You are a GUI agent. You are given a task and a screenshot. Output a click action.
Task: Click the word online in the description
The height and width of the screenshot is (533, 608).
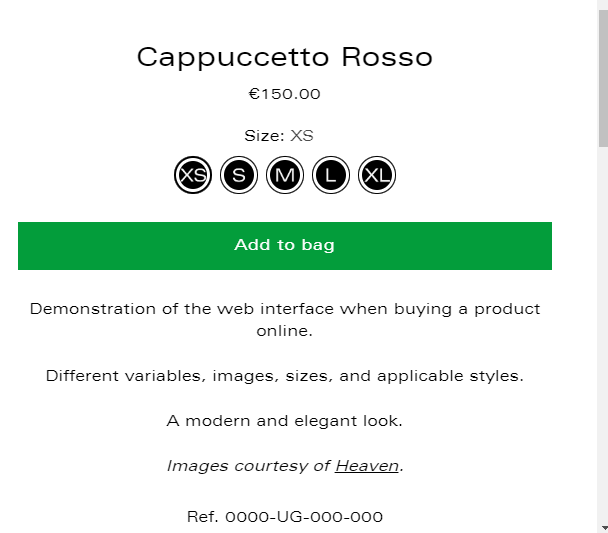tap(284, 331)
